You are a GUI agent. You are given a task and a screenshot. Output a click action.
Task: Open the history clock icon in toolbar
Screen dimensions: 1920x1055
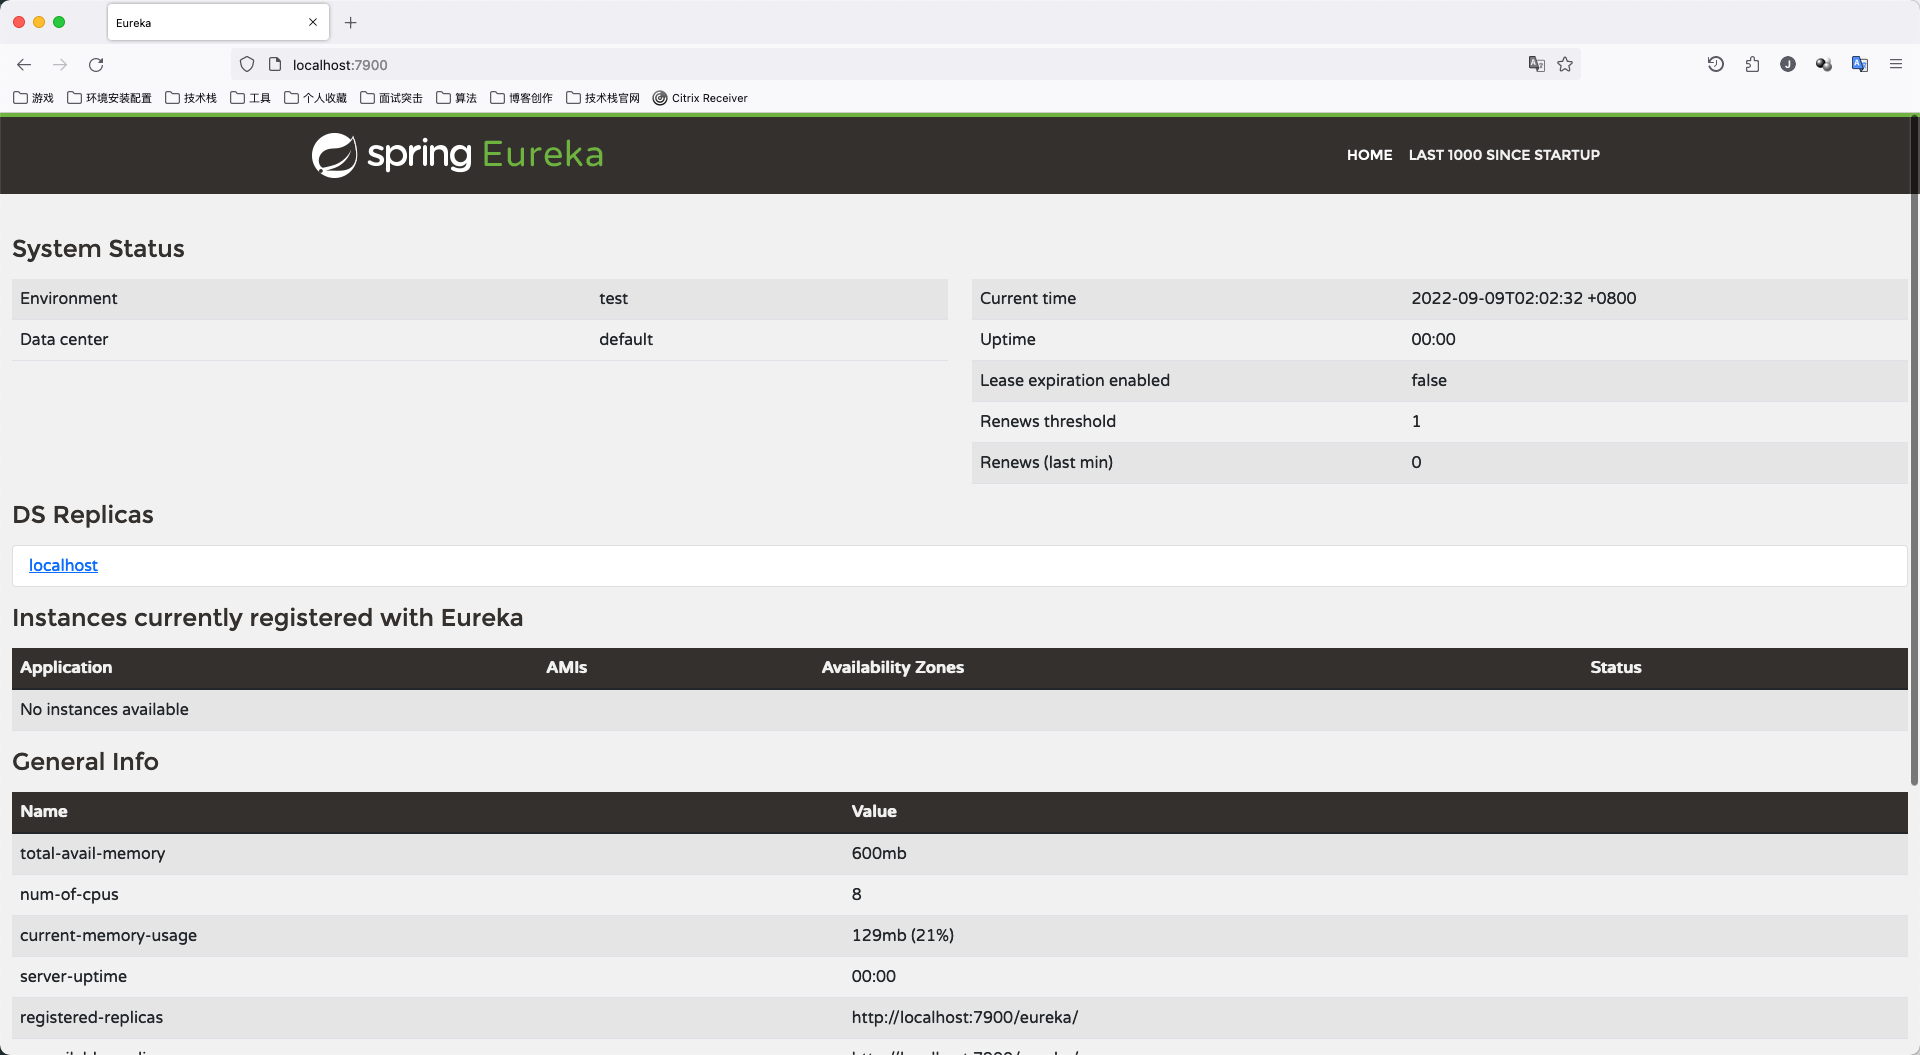coord(1716,64)
